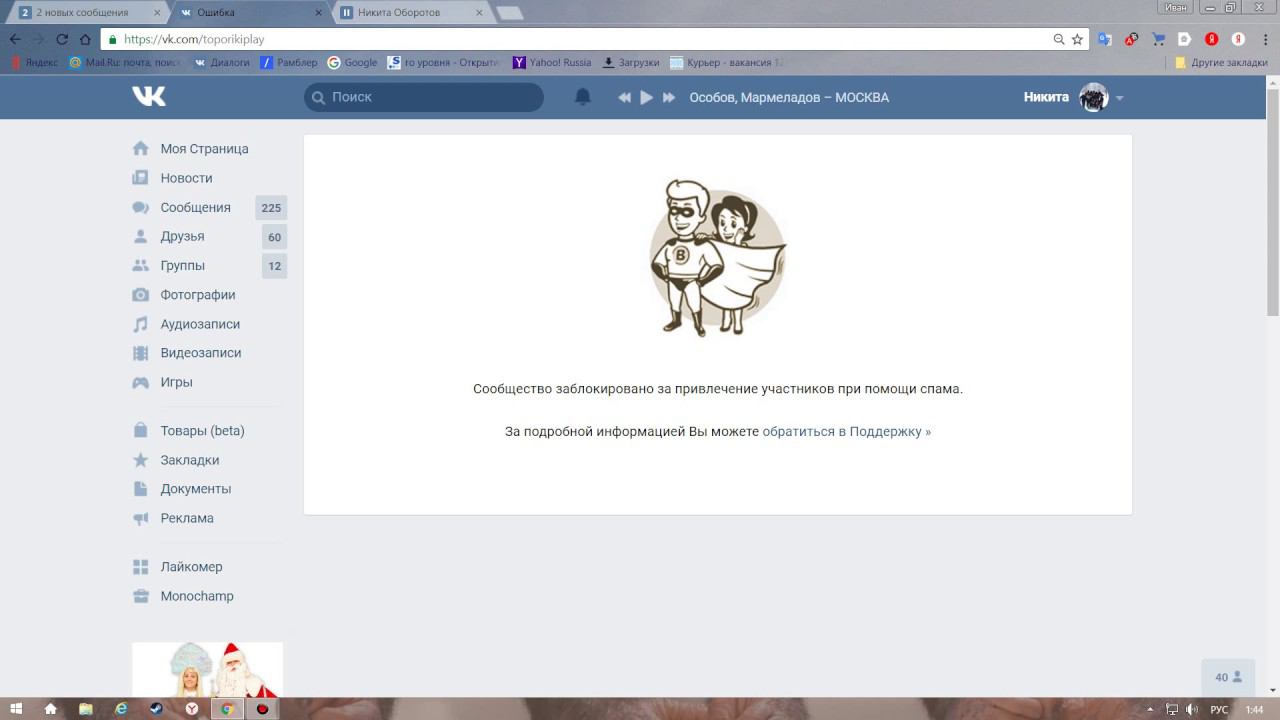Open the Windows Start menu
Image resolution: width=1280 pixels, height=720 pixels.
[15, 709]
